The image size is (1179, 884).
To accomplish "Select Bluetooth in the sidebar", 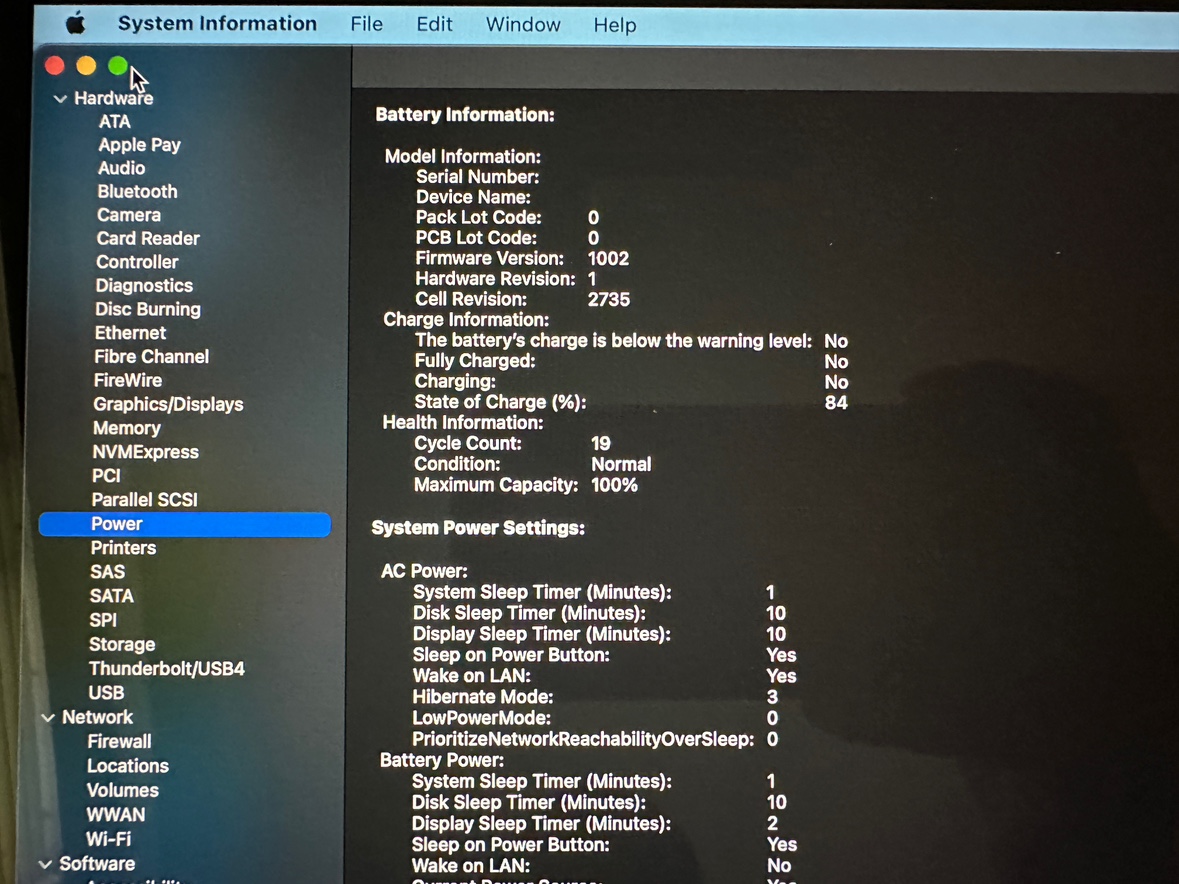I will coord(137,192).
